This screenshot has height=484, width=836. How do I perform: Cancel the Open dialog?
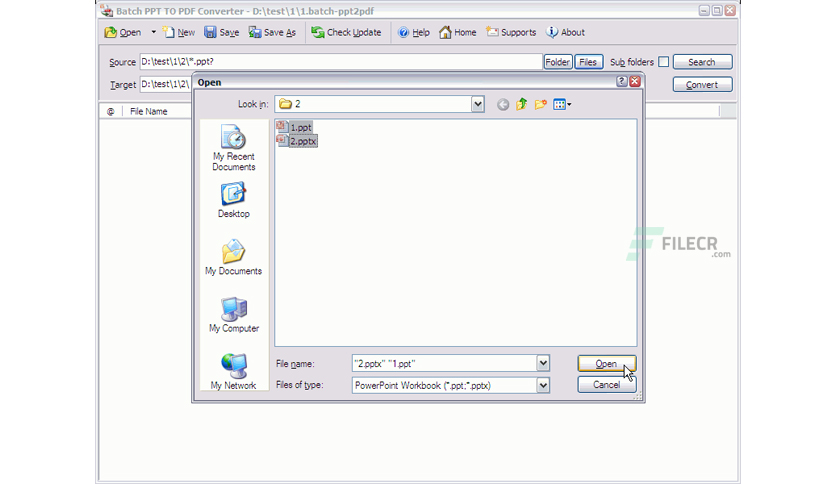point(607,385)
